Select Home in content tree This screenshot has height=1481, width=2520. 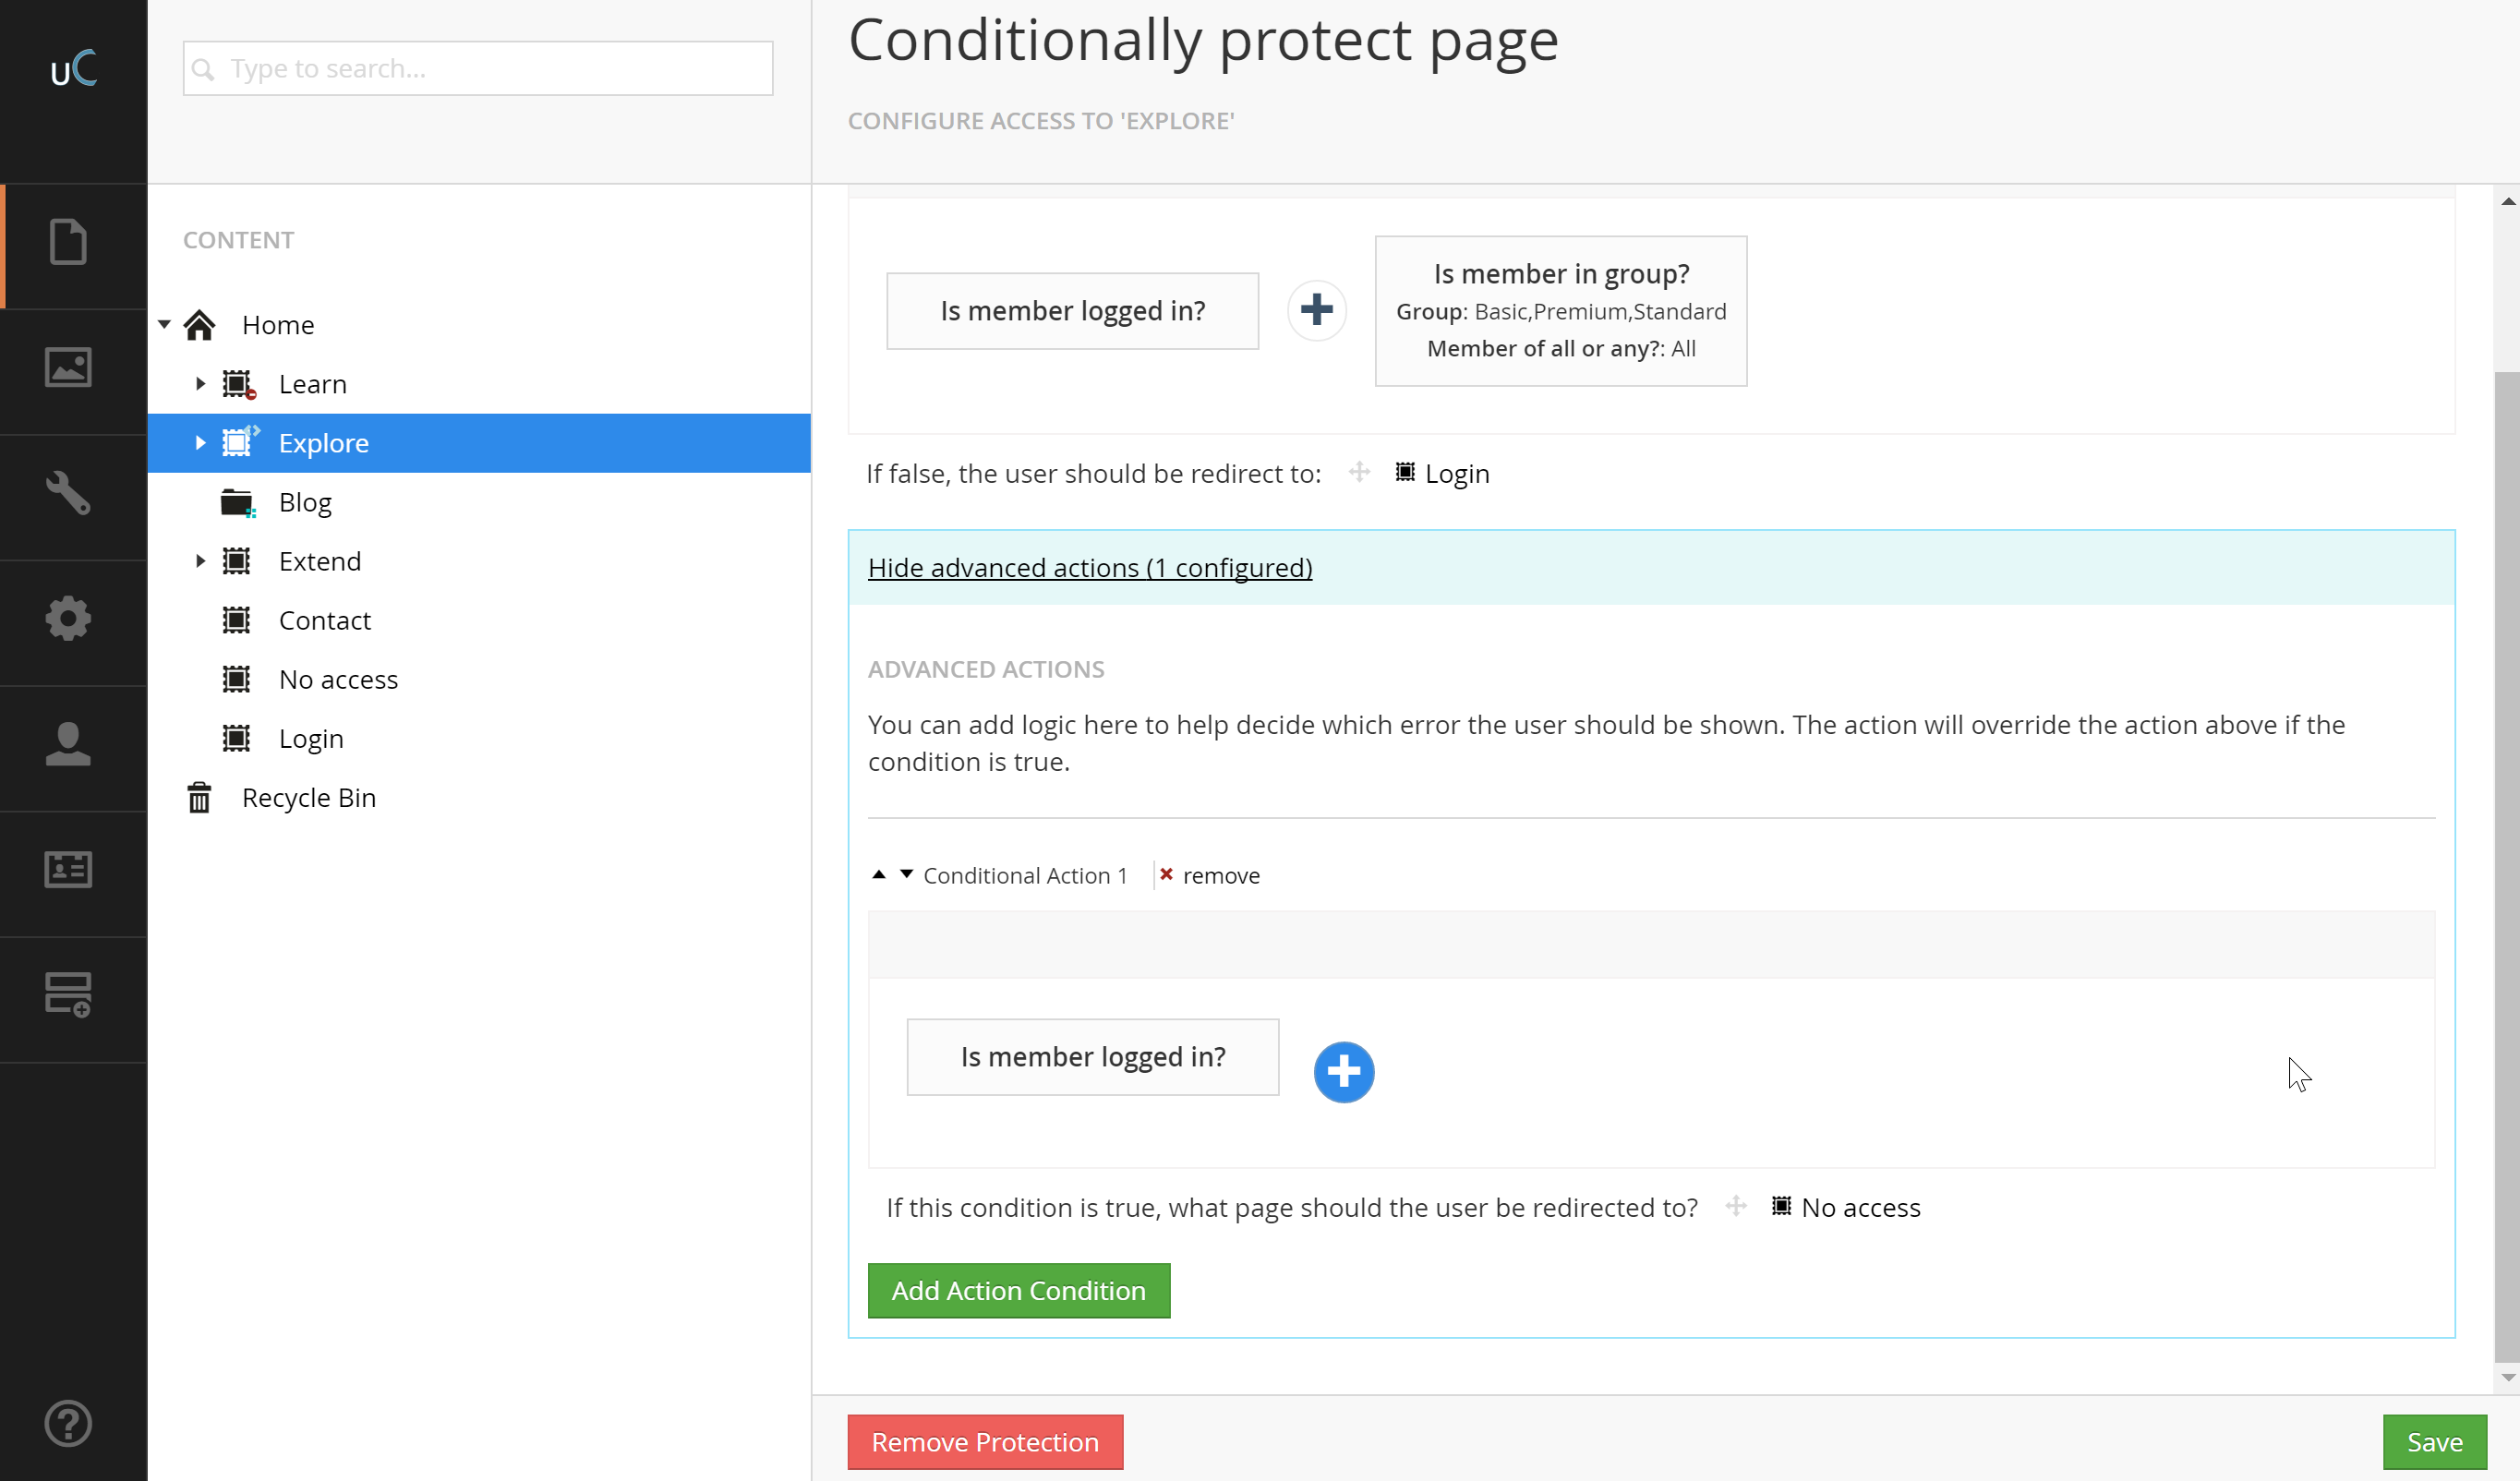coord(278,325)
